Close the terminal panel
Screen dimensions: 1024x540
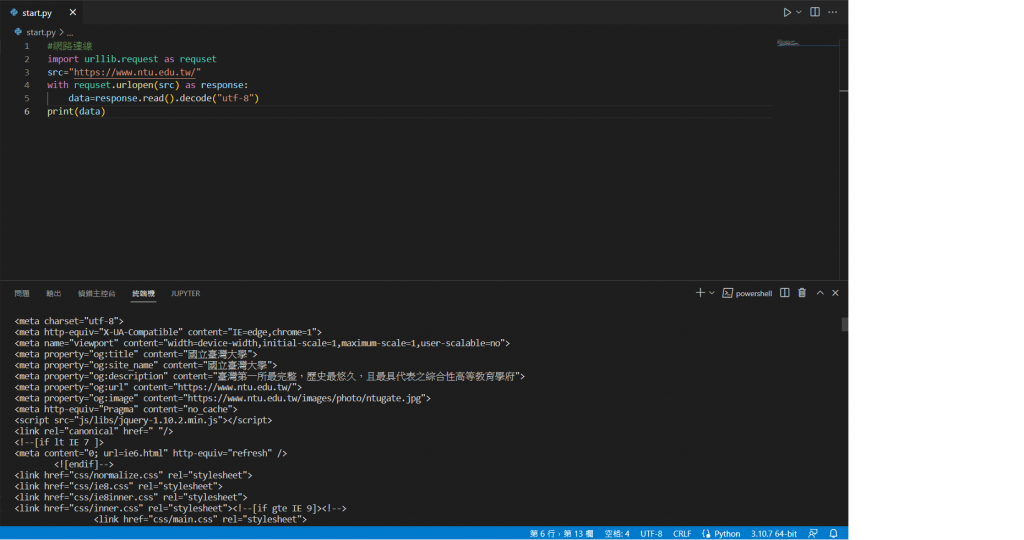coord(835,293)
